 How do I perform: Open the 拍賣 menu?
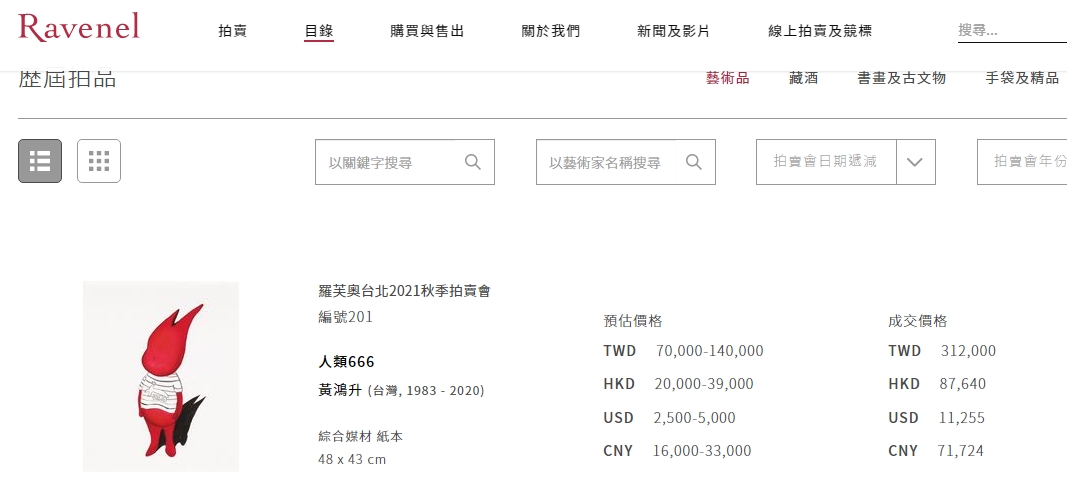tap(233, 31)
